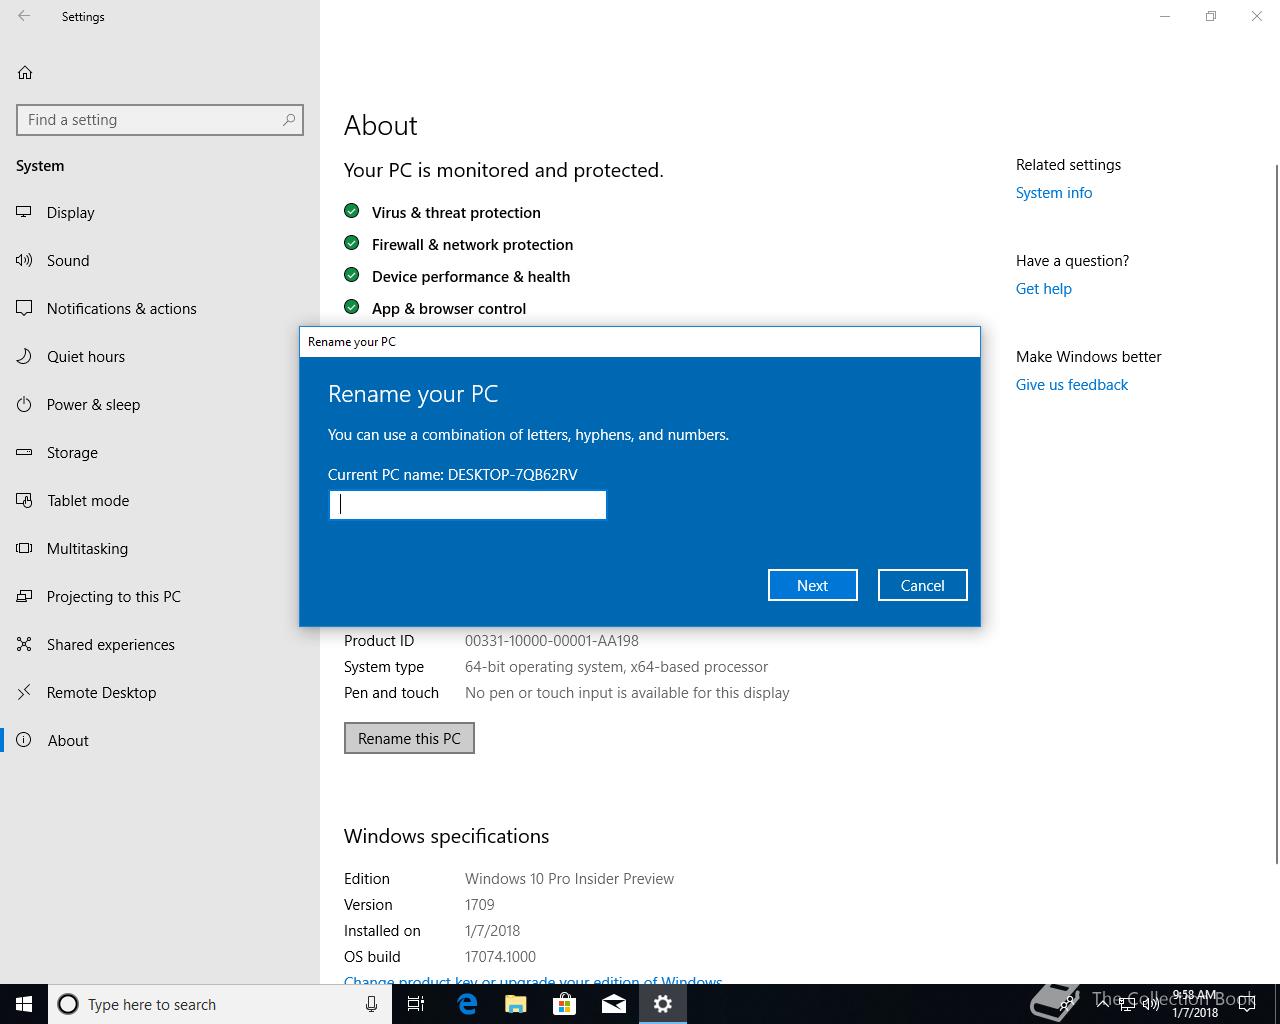
Task: Click the Virus & threat protection item
Action: pos(456,212)
